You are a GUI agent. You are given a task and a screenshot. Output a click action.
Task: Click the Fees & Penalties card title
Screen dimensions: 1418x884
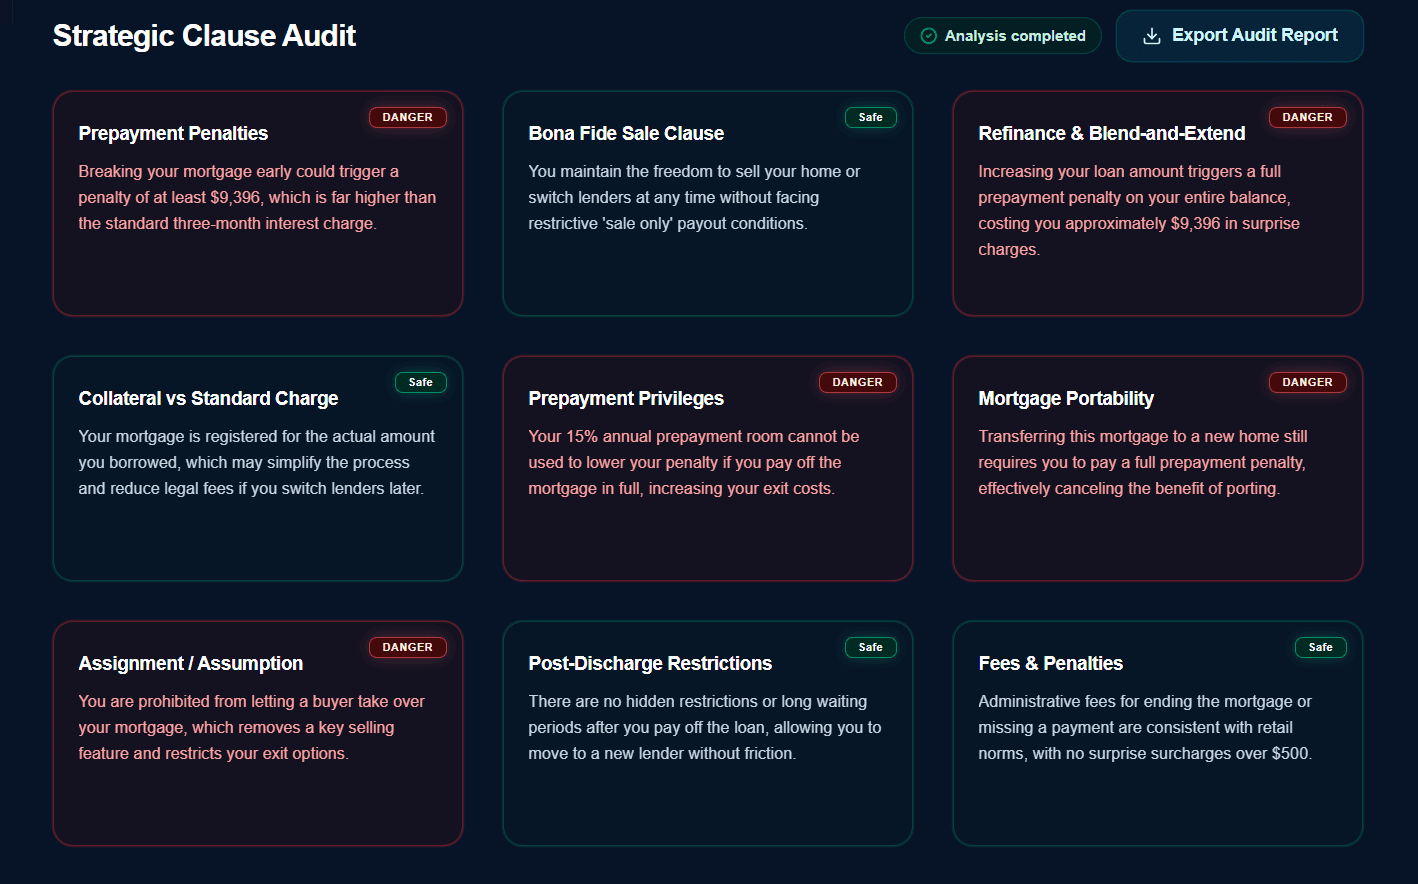[x=1051, y=663]
